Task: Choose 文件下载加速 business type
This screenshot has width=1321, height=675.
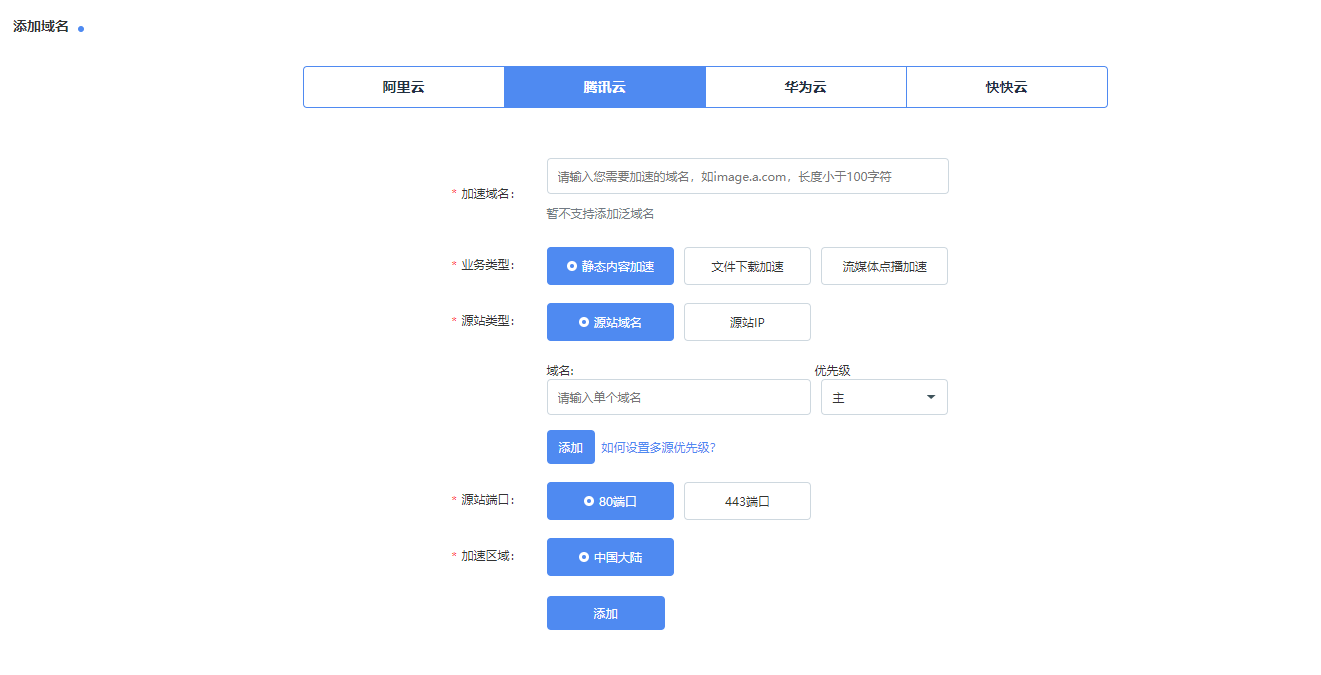Action: [x=747, y=266]
